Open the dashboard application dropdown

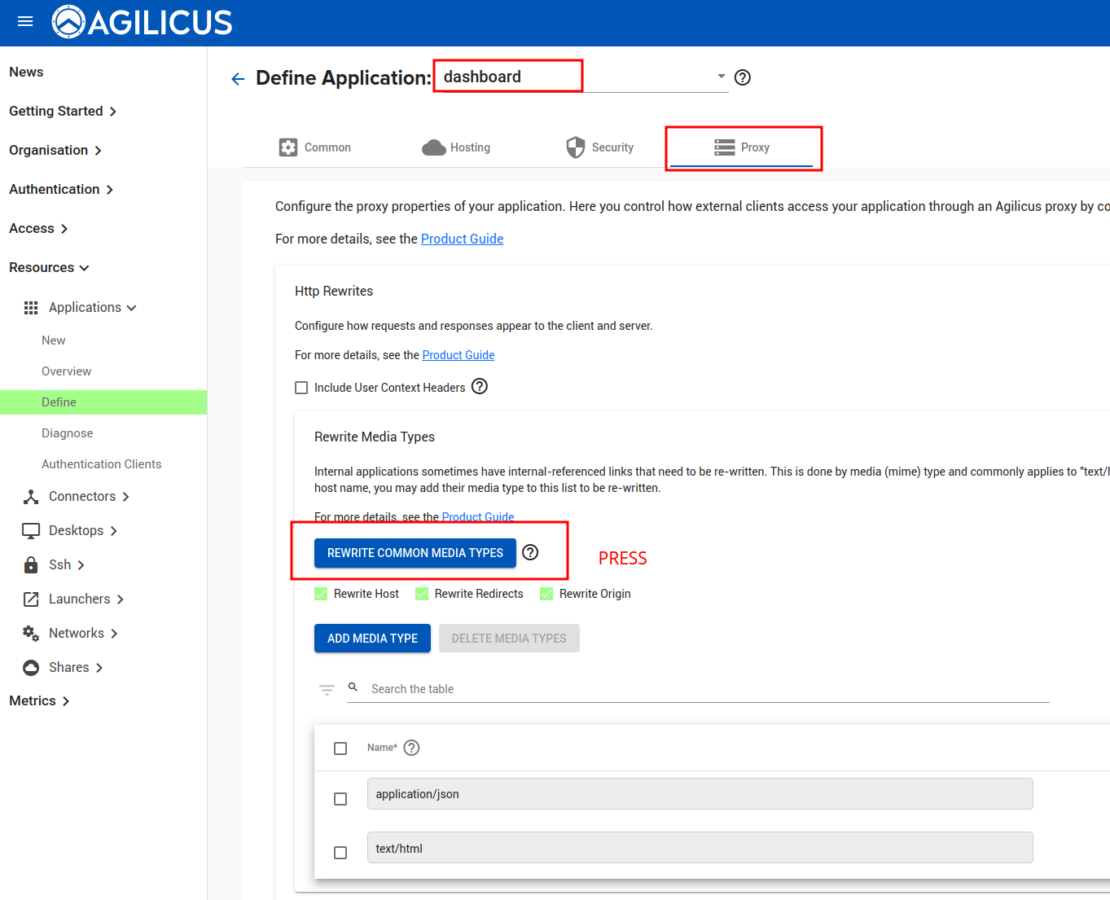[x=720, y=75]
